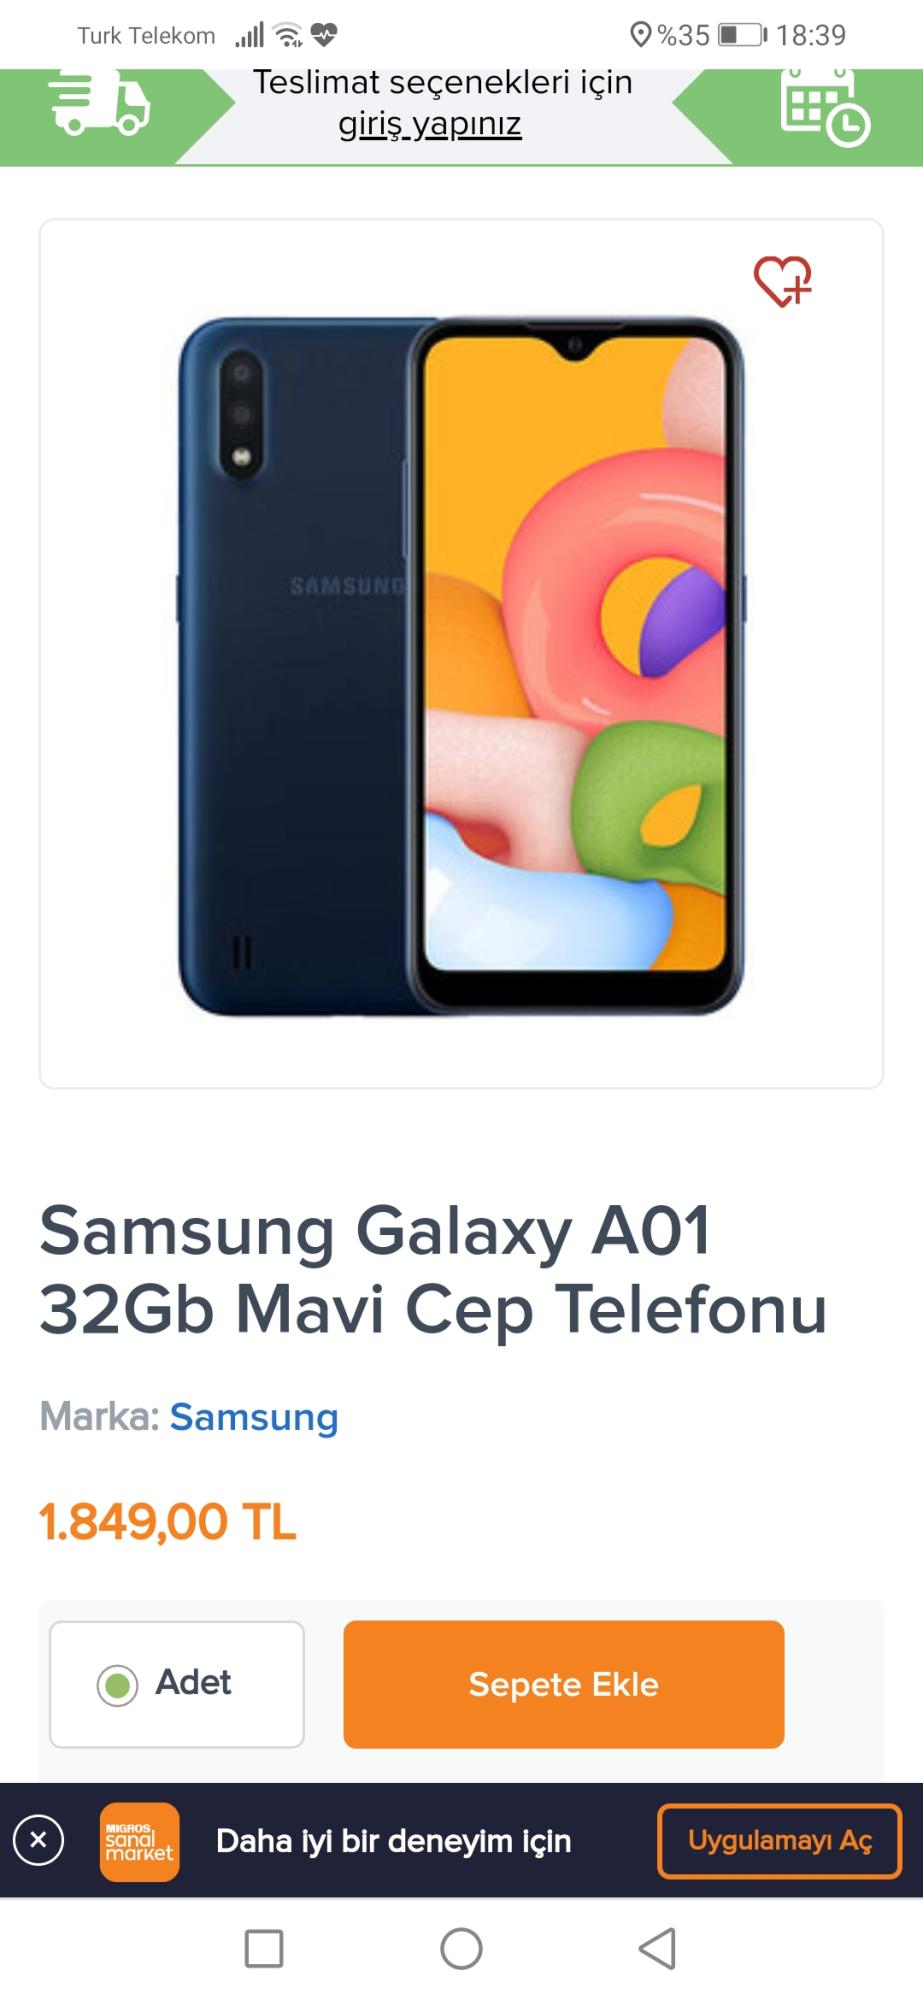Click the Sepete Ekle button
The width and height of the screenshot is (923, 2000).
(x=563, y=1684)
